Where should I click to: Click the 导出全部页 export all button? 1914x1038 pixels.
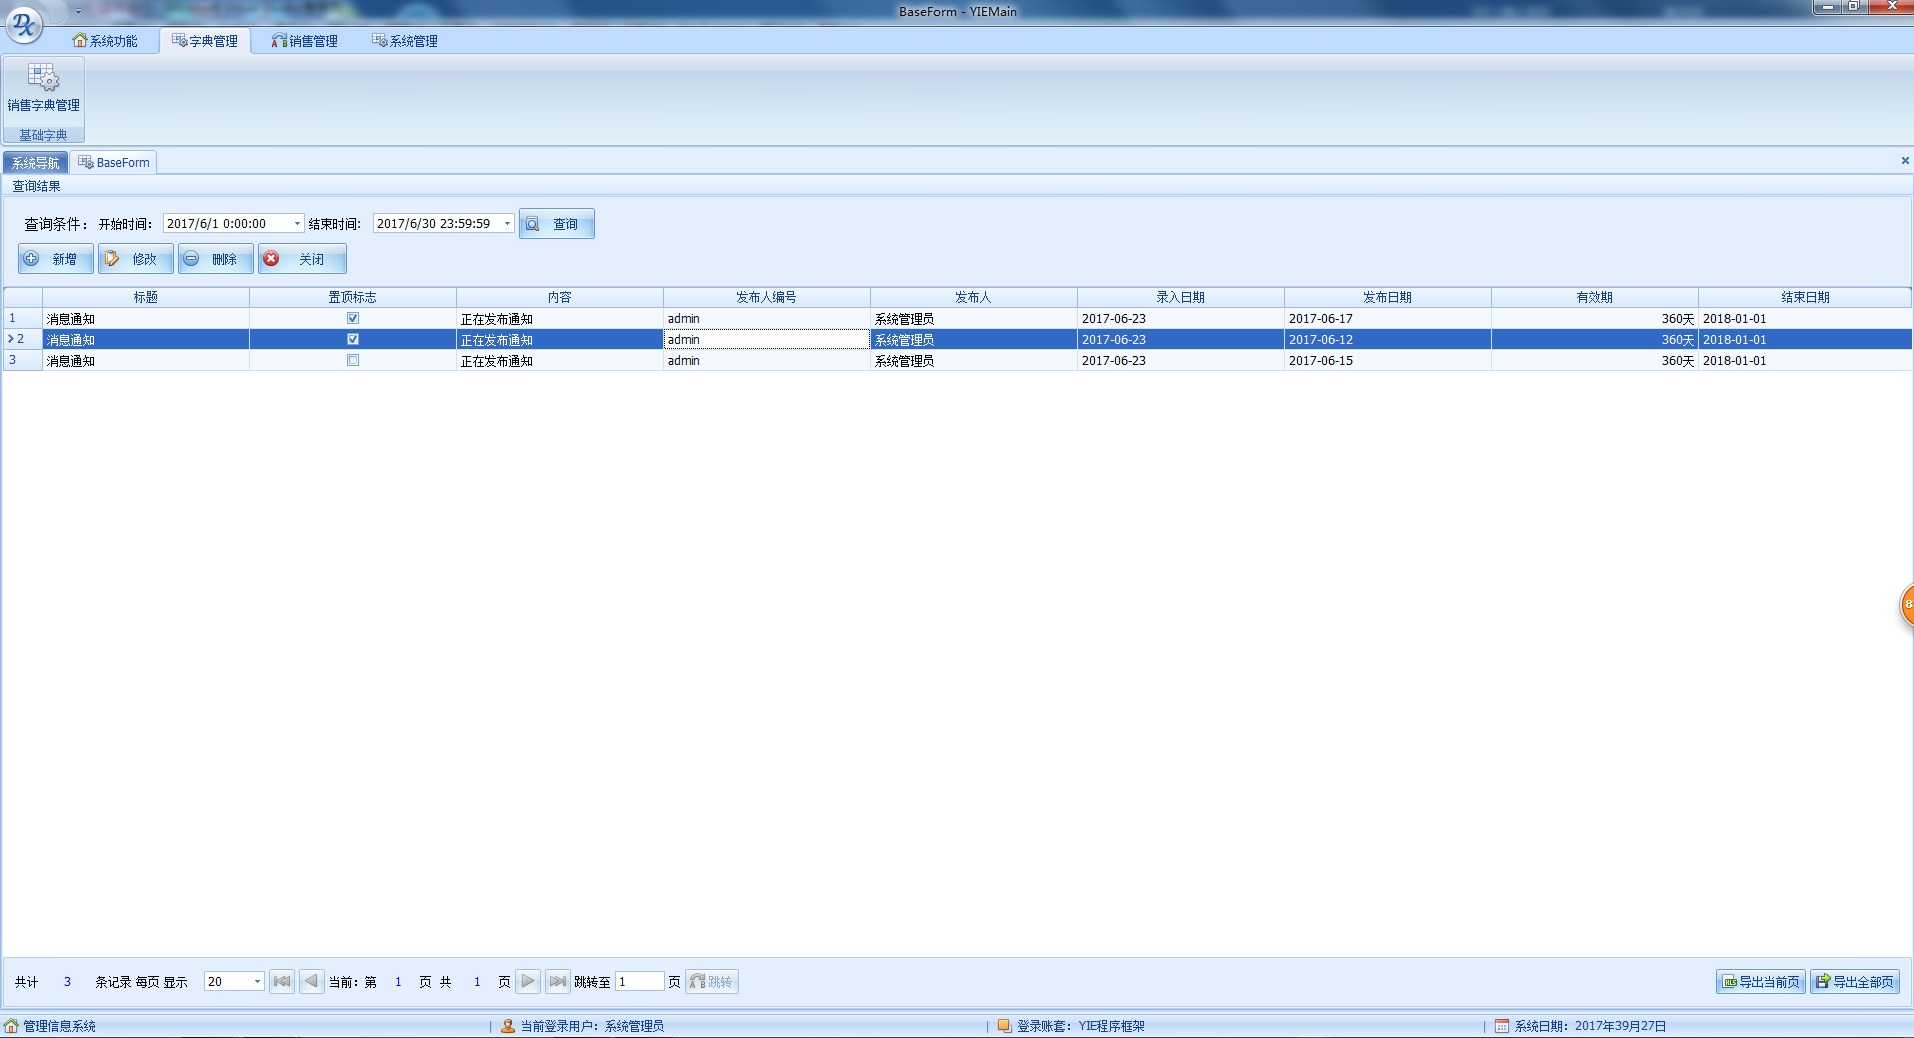pos(1854,982)
